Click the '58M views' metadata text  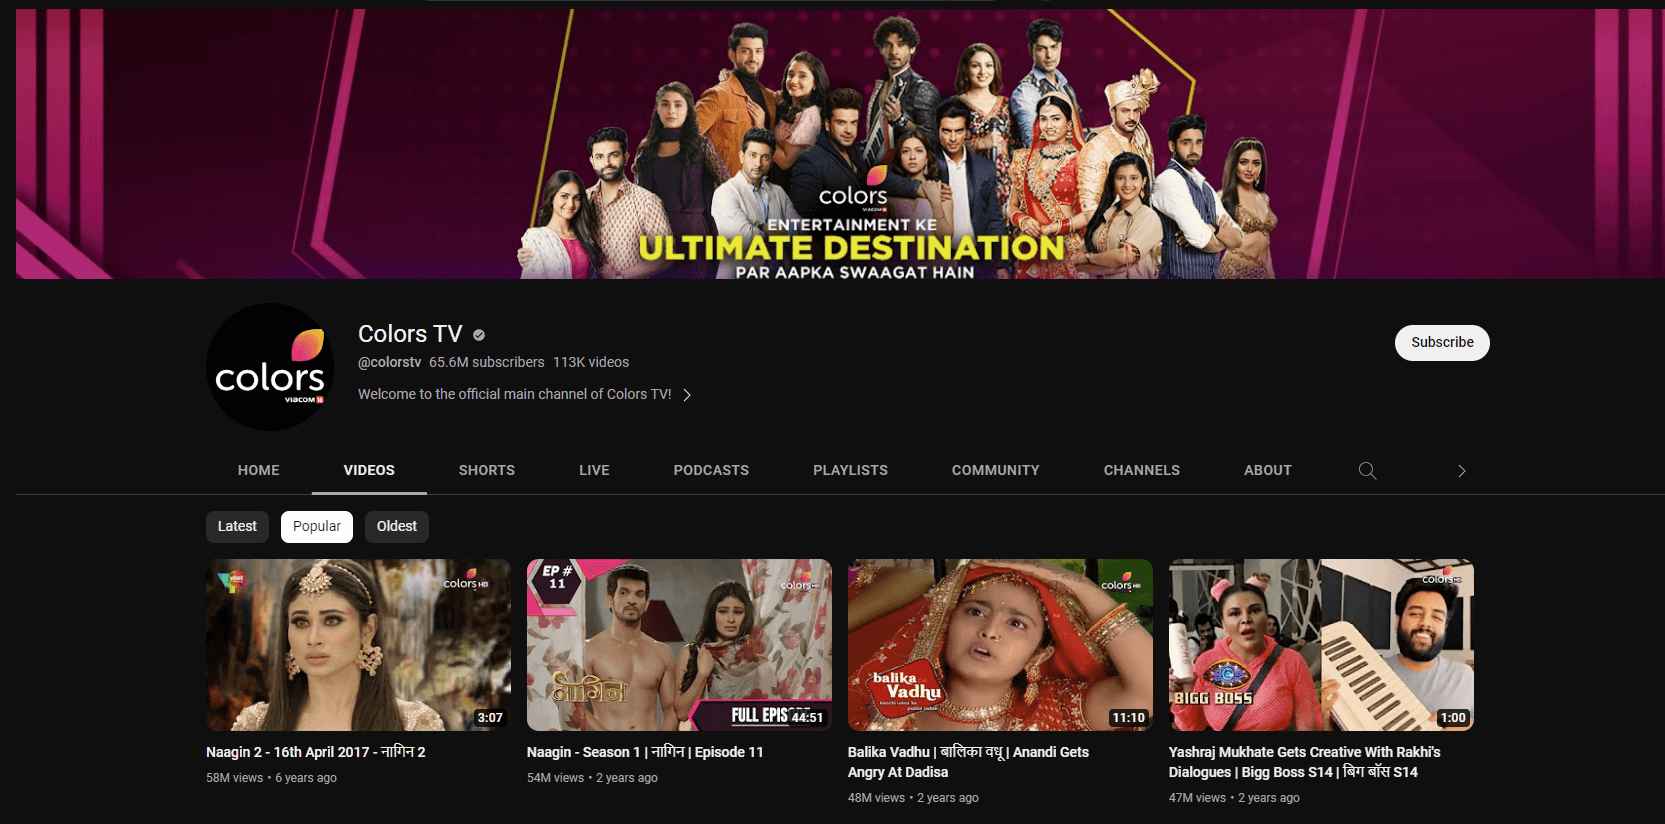(x=235, y=778)
